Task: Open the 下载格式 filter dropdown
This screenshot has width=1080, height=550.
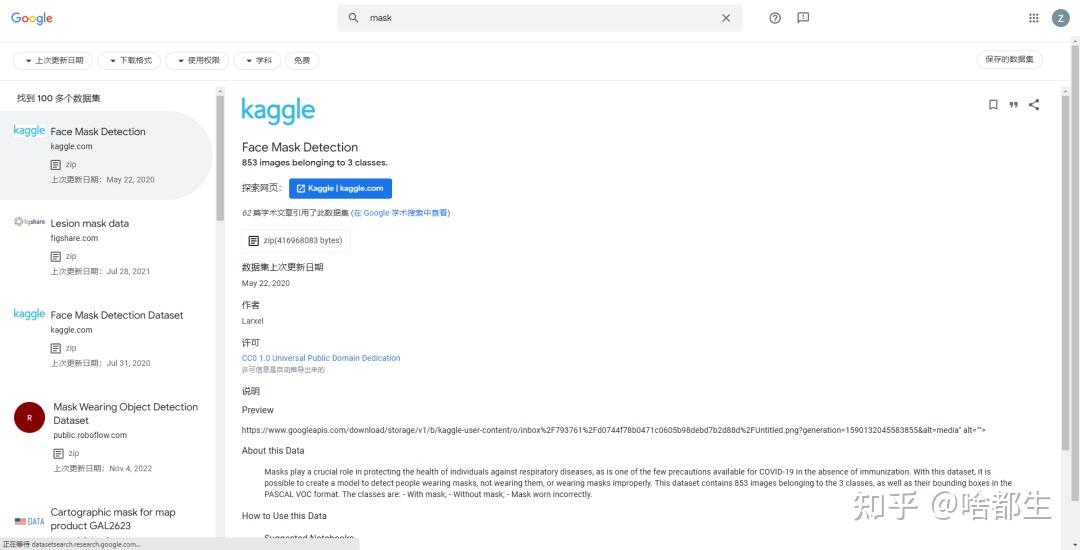Action: 131,61
